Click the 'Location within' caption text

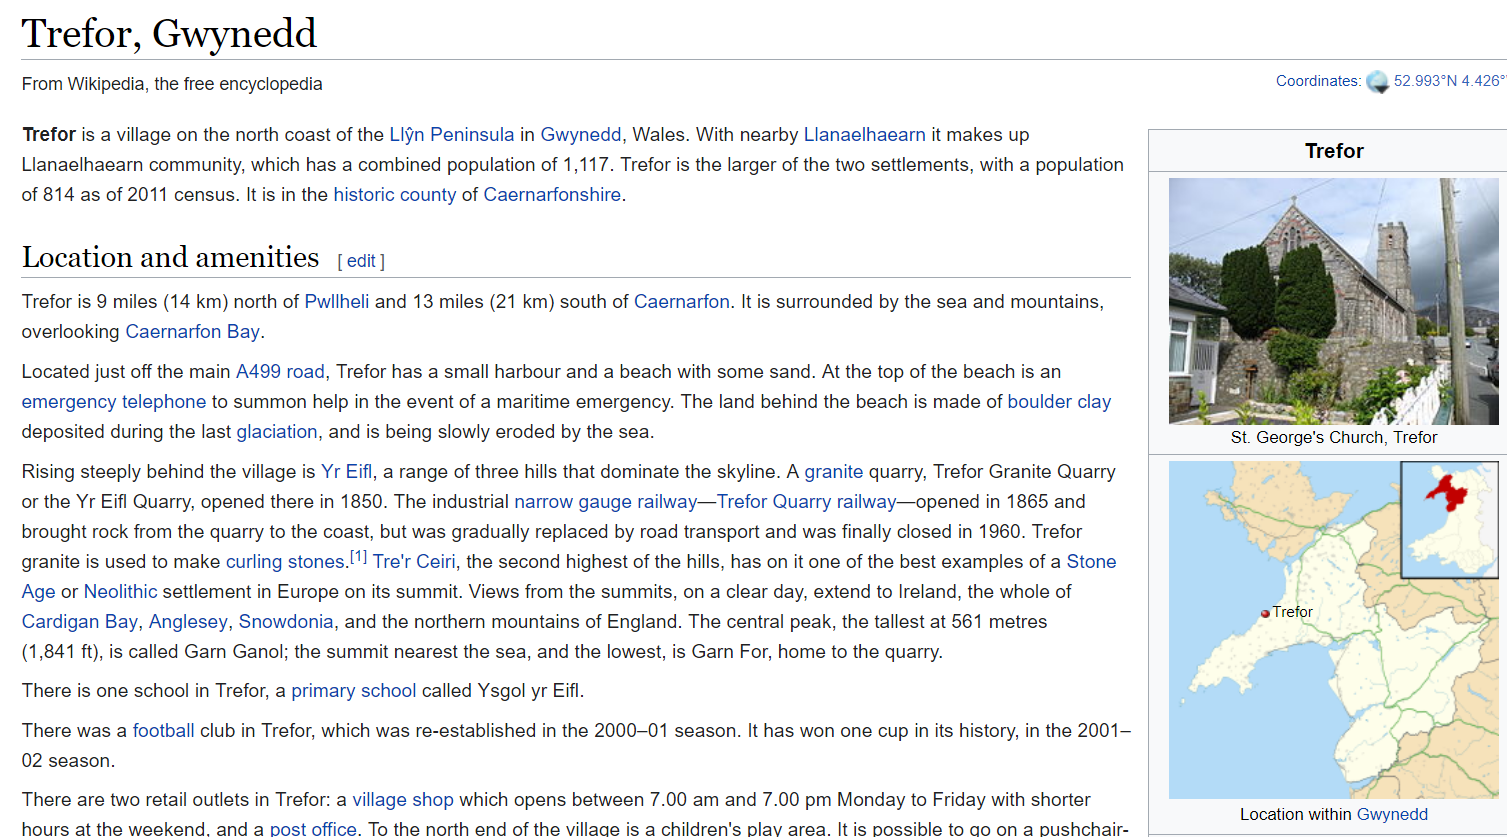1296,814
